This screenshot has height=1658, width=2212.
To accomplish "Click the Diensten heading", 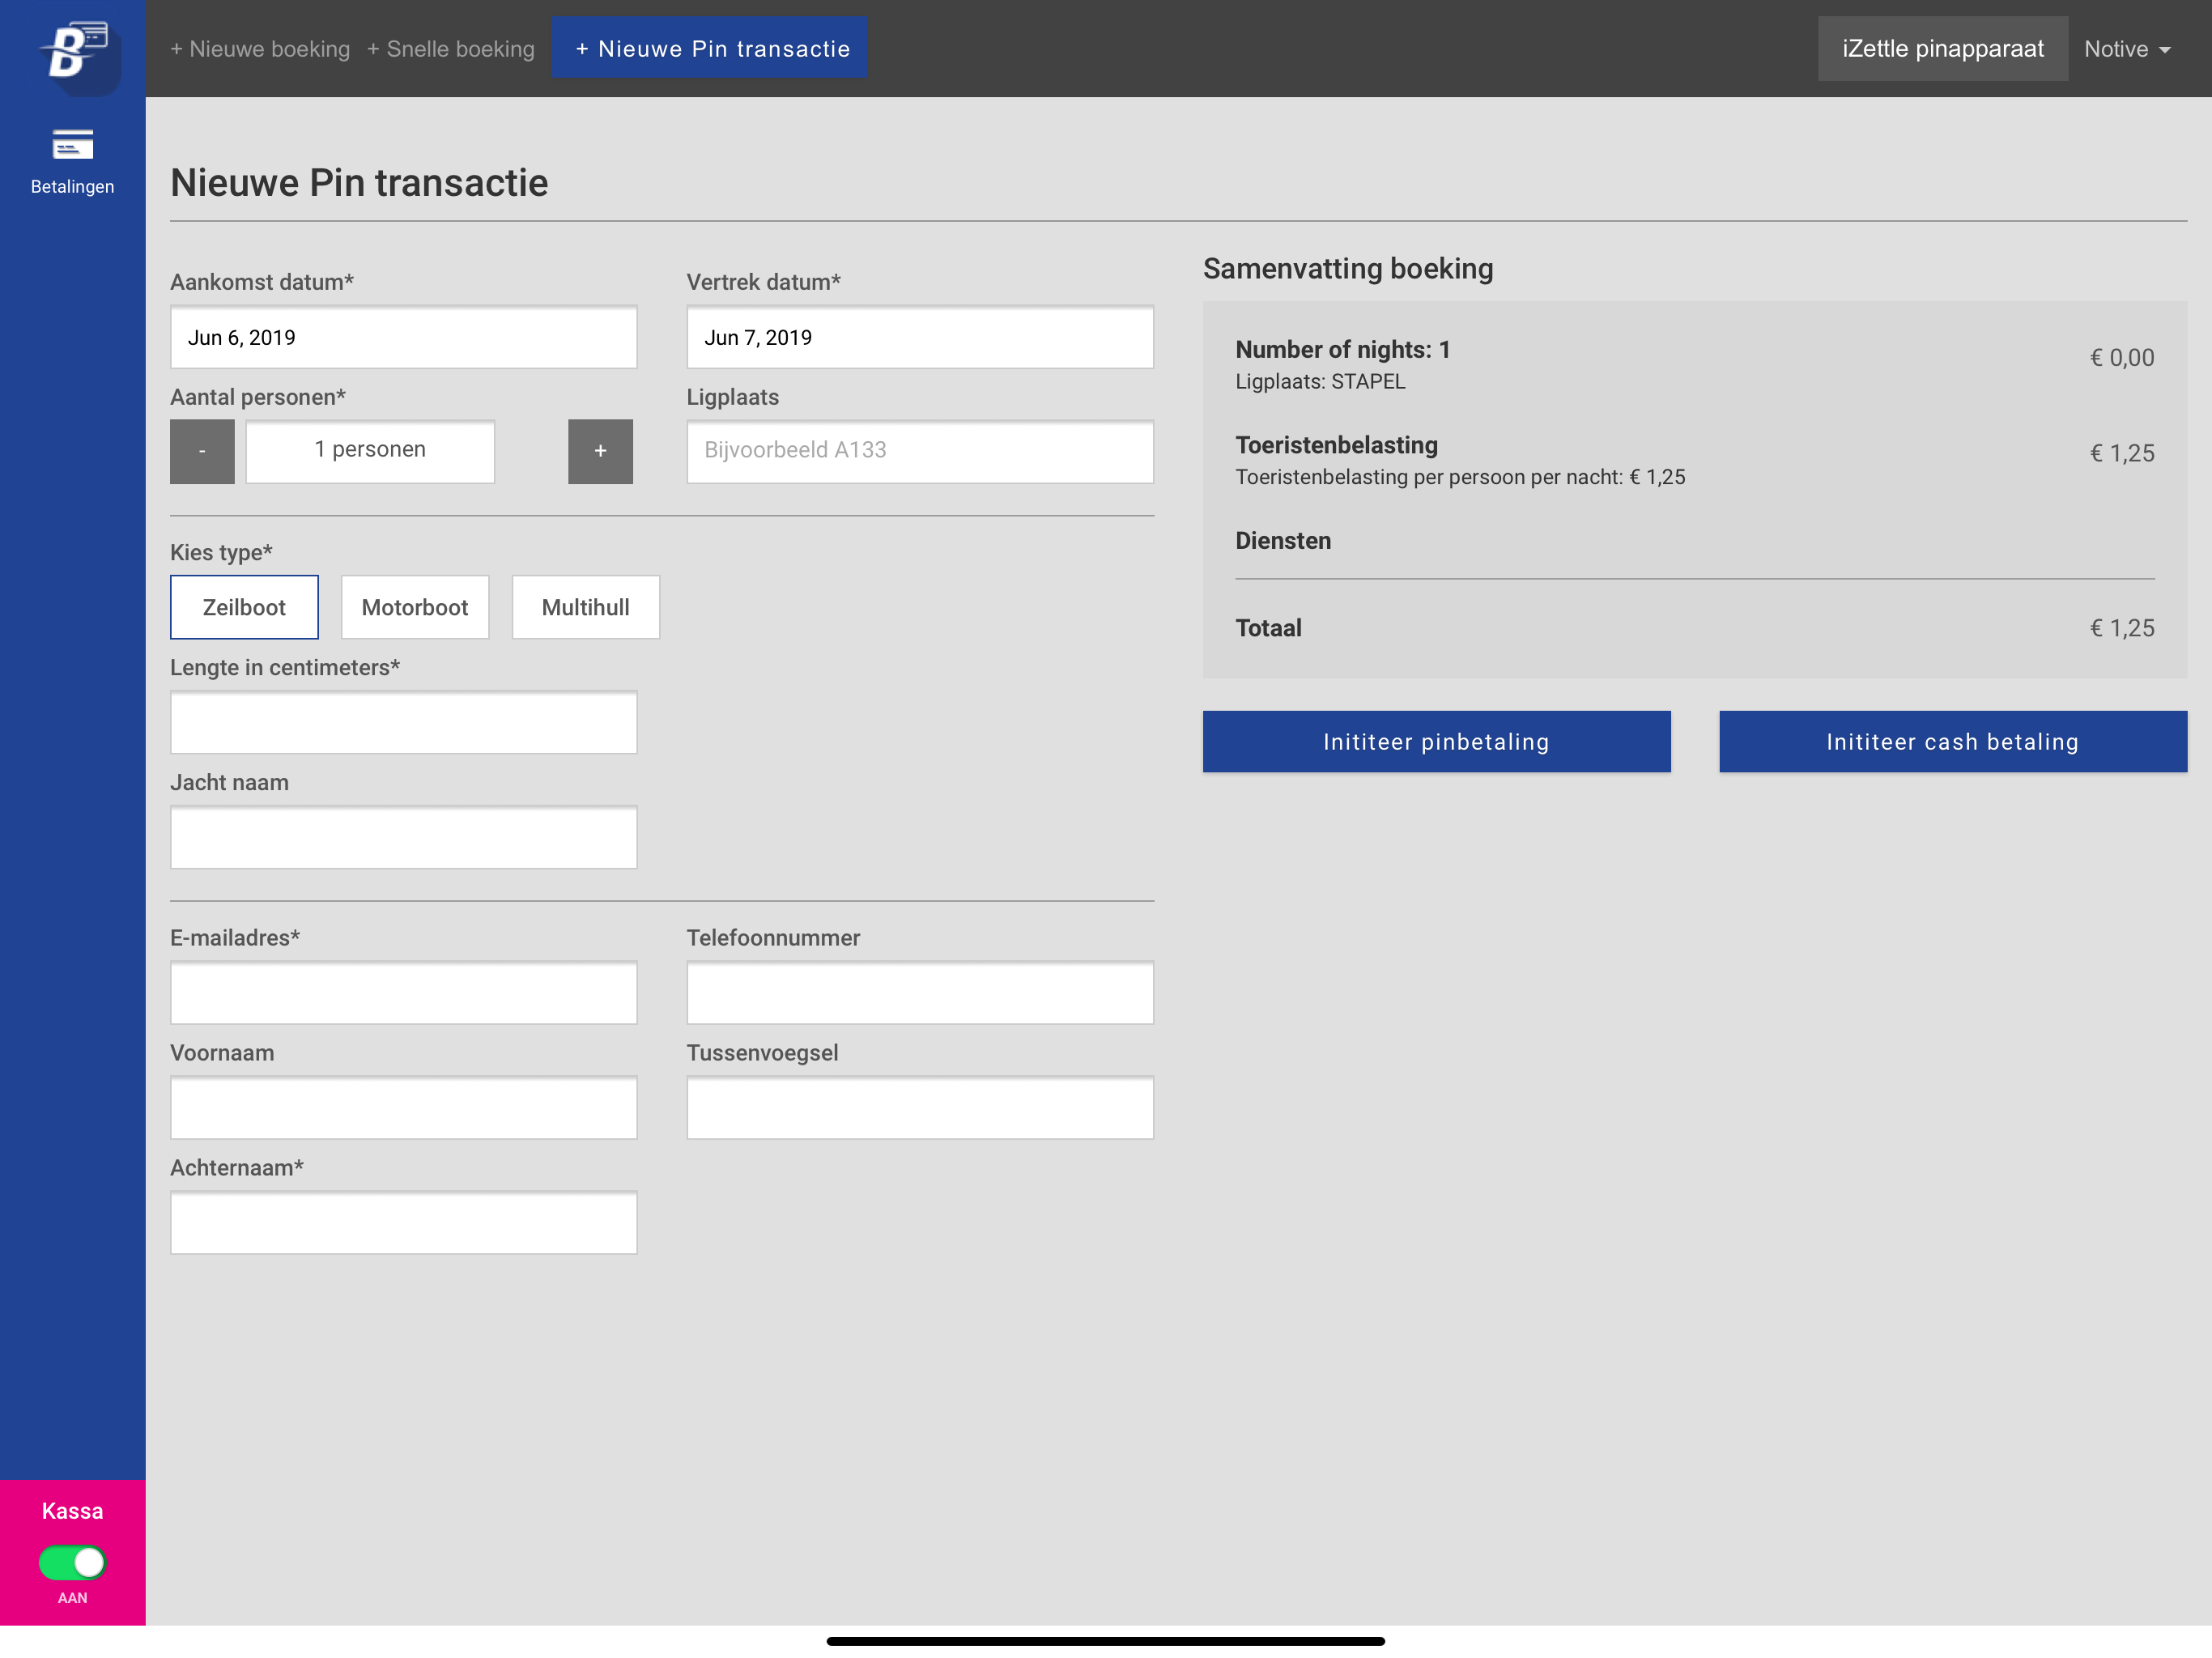I will pyautogui.click(x=1283, y=541).
